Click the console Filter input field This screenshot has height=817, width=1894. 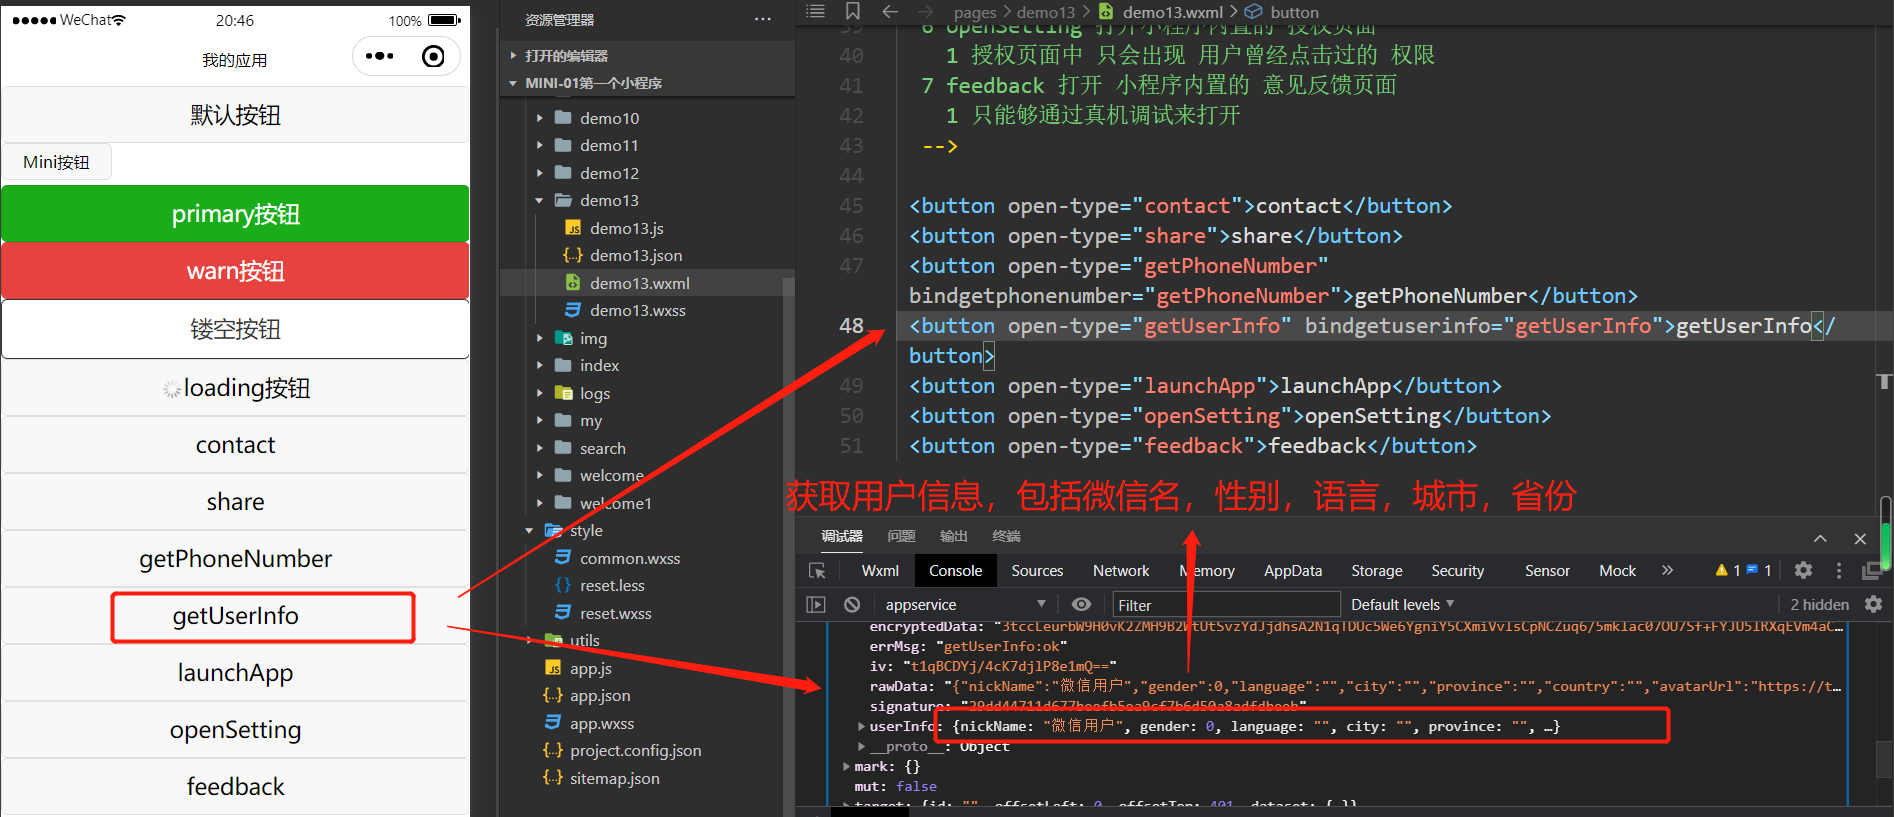click(1226, 604)
